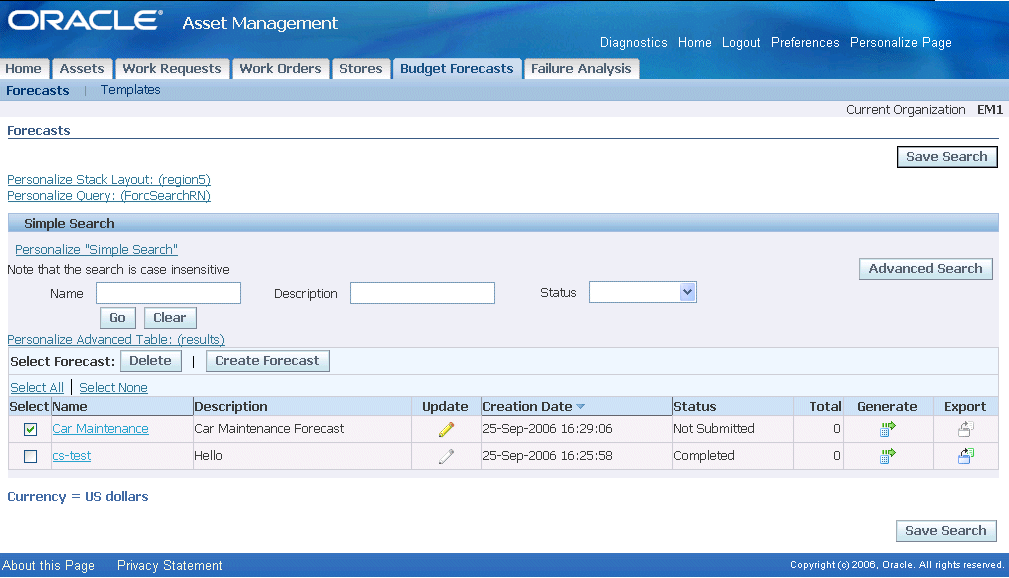The height and width of the screenshot is (578, 1009).
Task: Check the cs-test row checkbox
Action: click(x=30, y=456)
